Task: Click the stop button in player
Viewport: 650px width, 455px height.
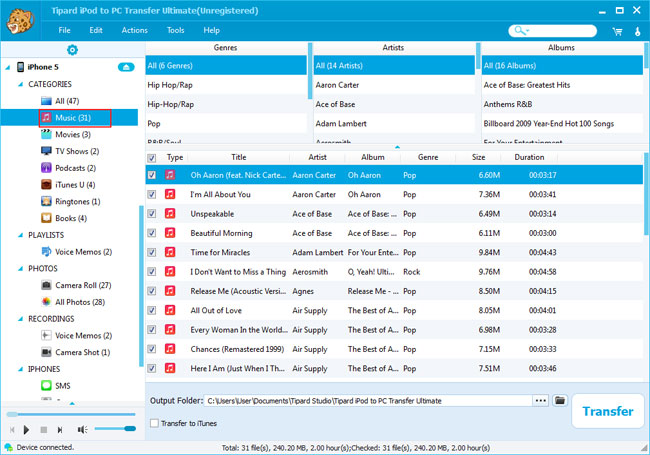Action: coord(44,430)
